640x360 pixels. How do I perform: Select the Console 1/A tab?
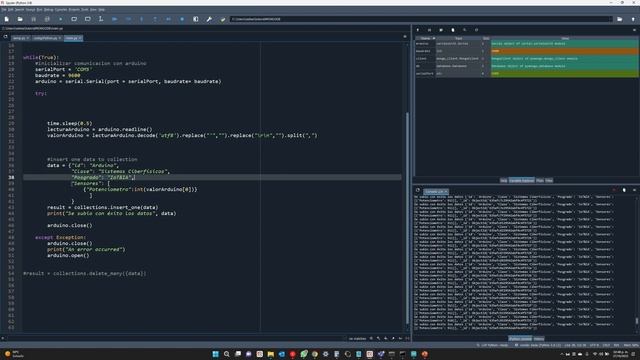pos(436,191)
